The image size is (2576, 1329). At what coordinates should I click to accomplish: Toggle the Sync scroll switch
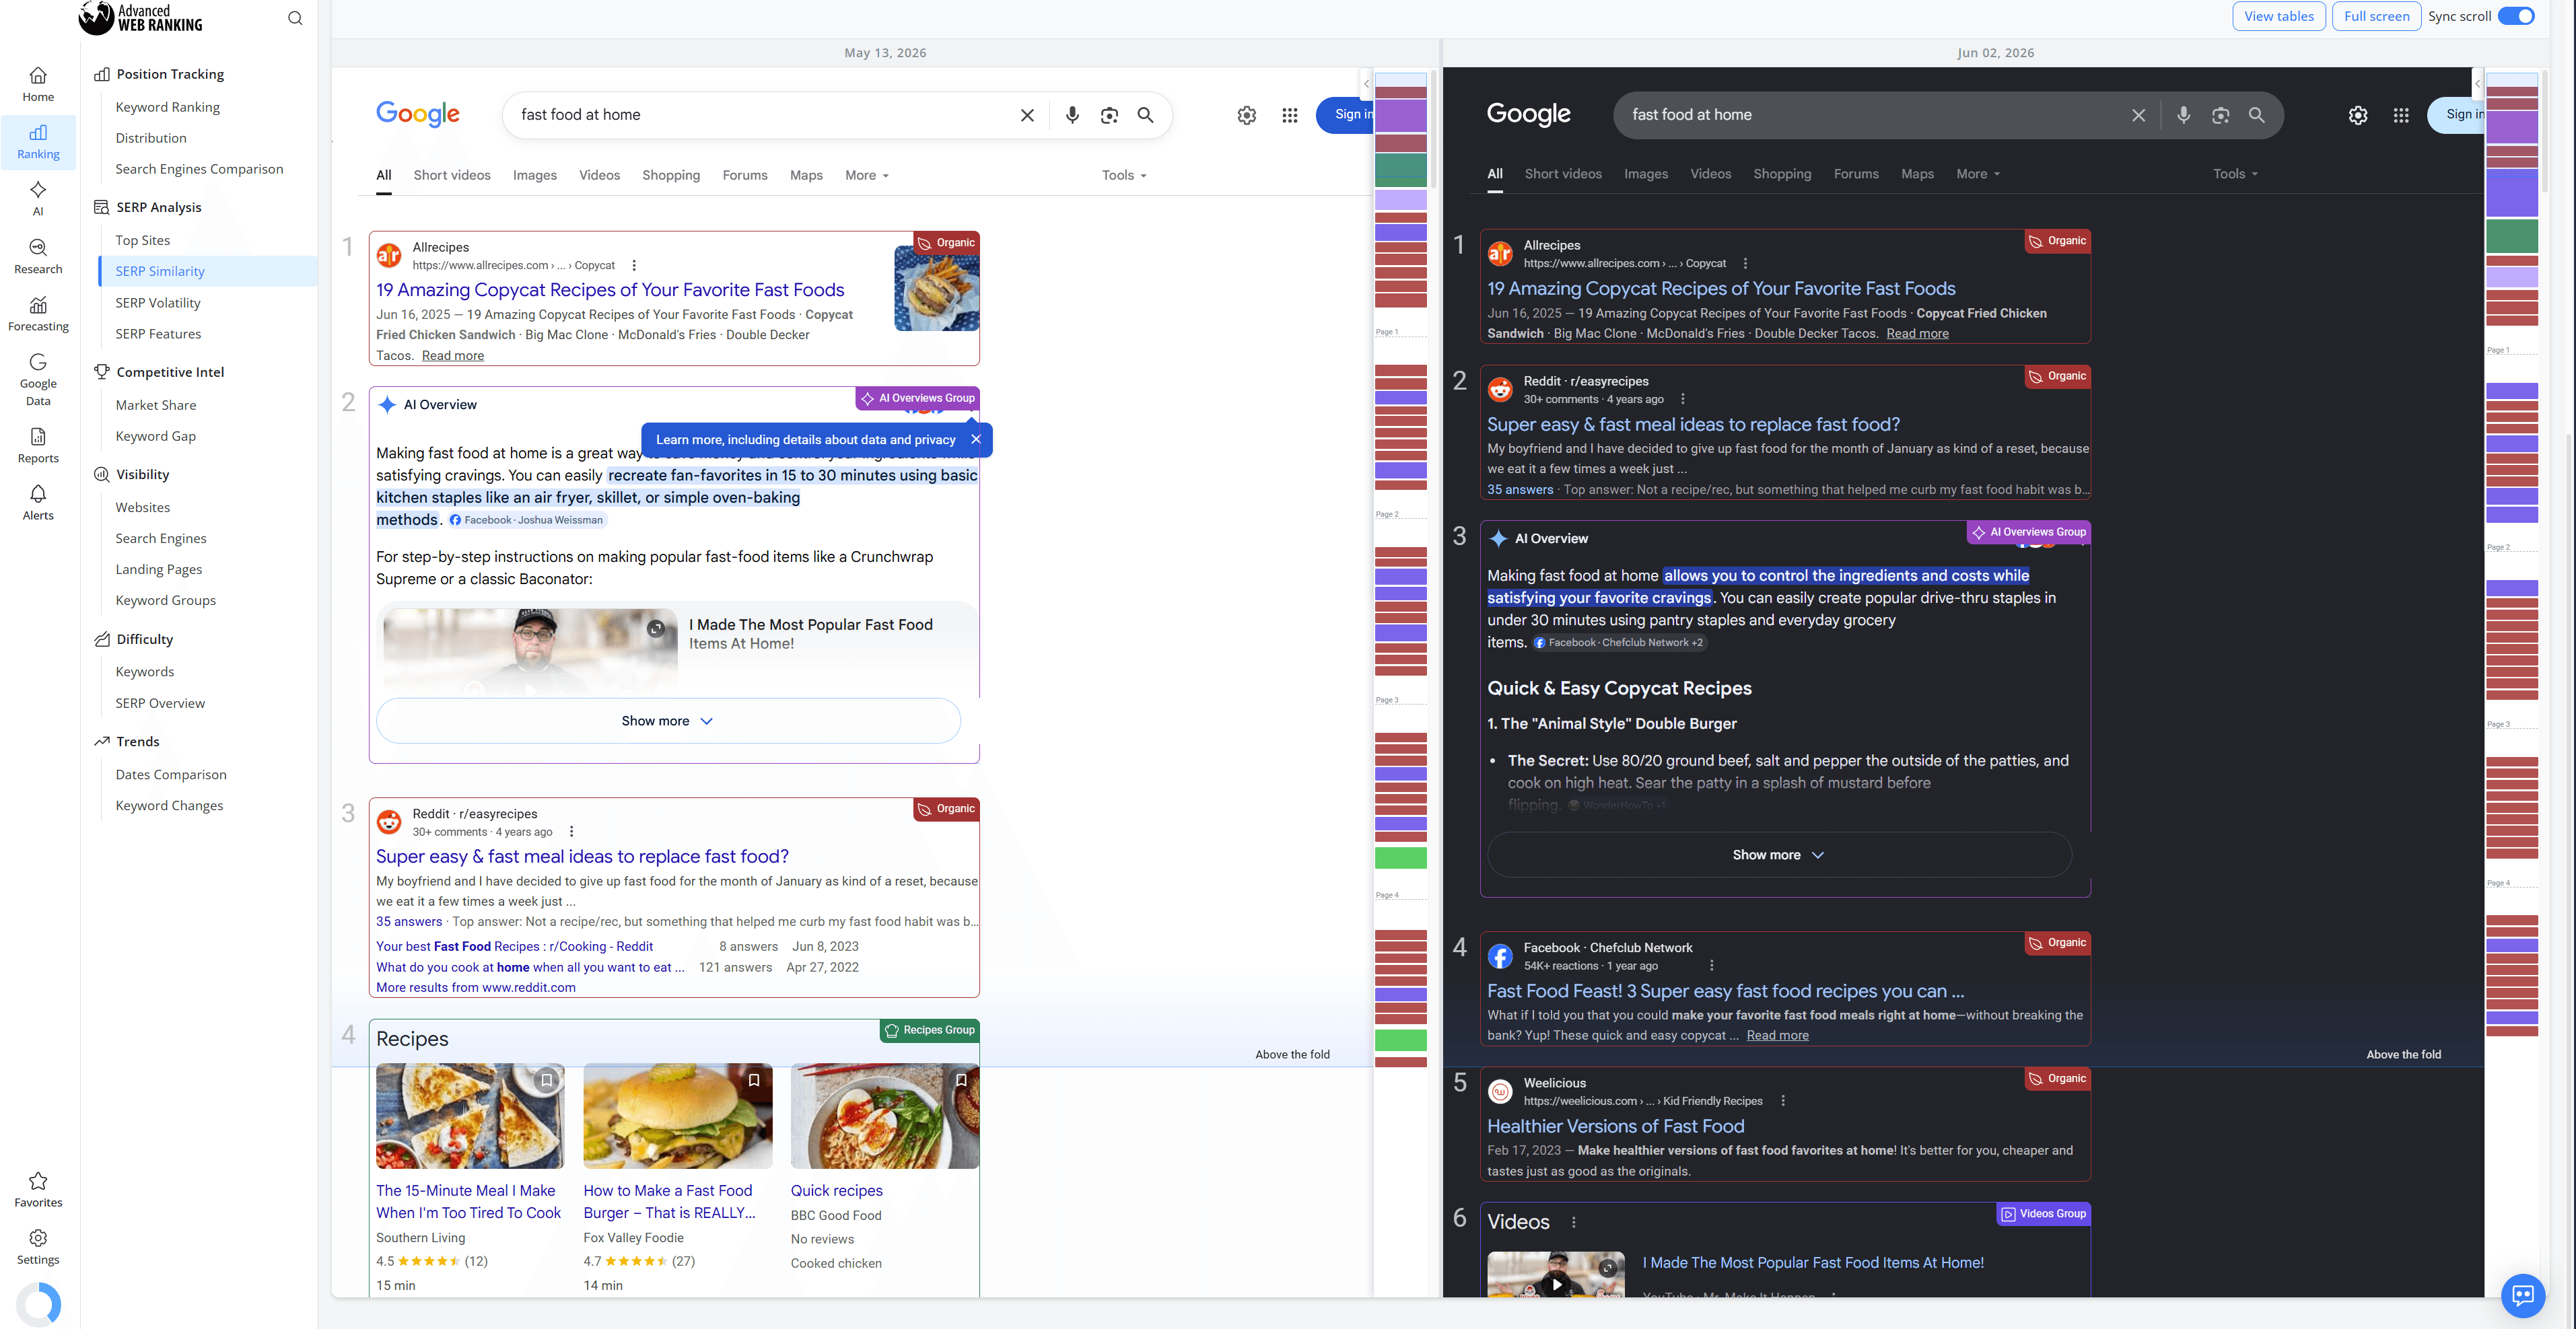[2516, 16]
